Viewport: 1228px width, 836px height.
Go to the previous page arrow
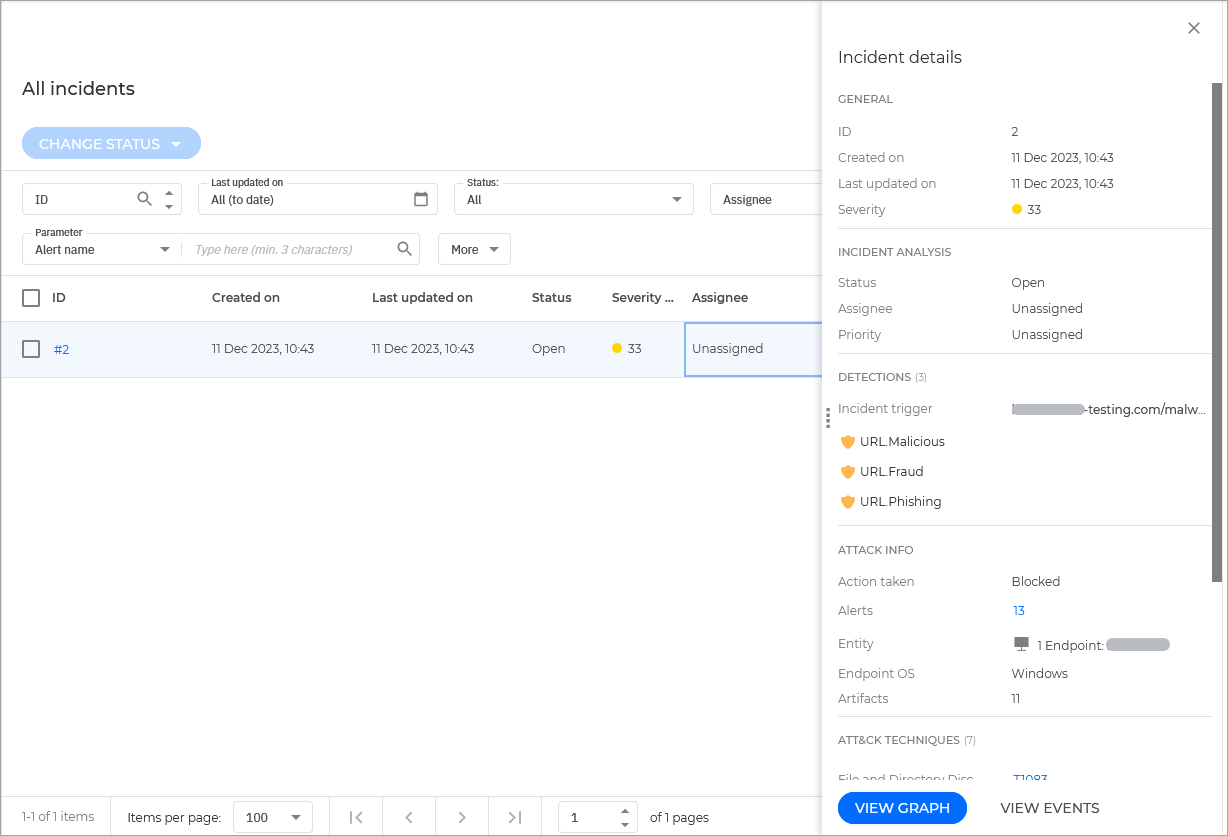(409, 817)
